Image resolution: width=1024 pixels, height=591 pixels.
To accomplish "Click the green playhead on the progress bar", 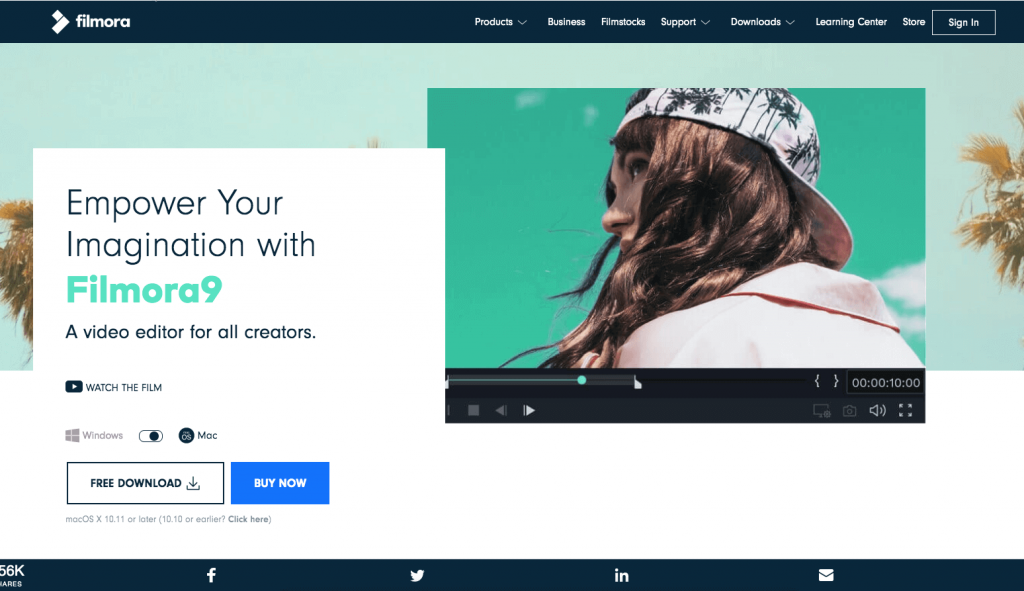I will click(581, 380).
